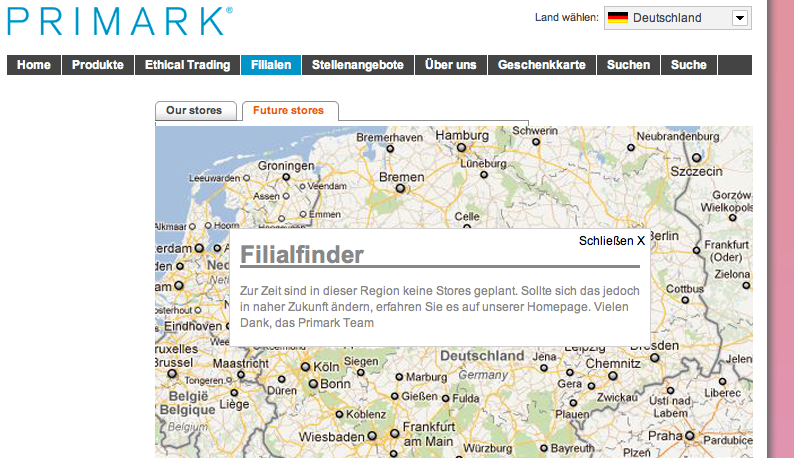794x458 pixels.
Task: Click the Chemnitz map marker
Action: point(613,376)
